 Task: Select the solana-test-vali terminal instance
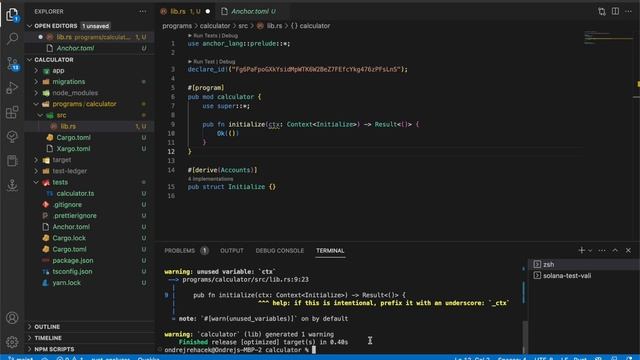(584, 276)
